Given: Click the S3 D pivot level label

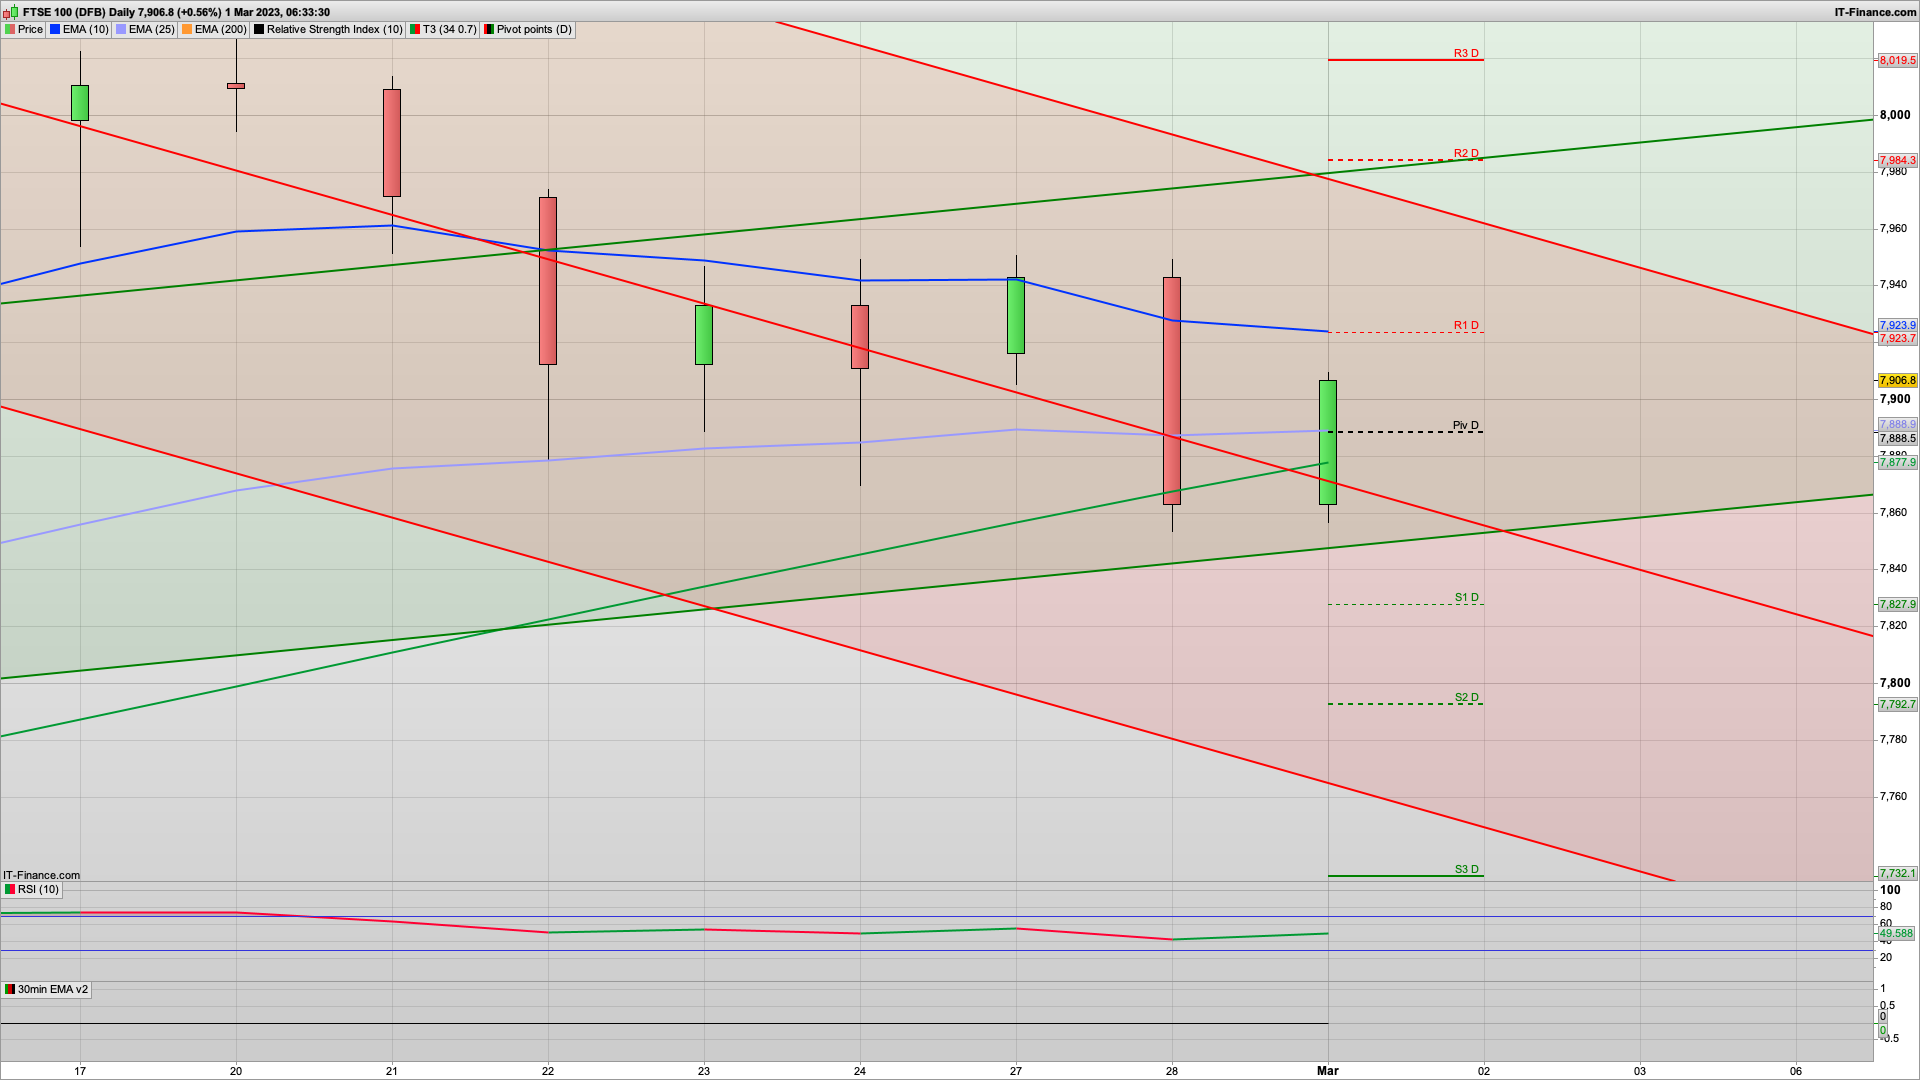Looking at the screenshot, I should 1465,870.
